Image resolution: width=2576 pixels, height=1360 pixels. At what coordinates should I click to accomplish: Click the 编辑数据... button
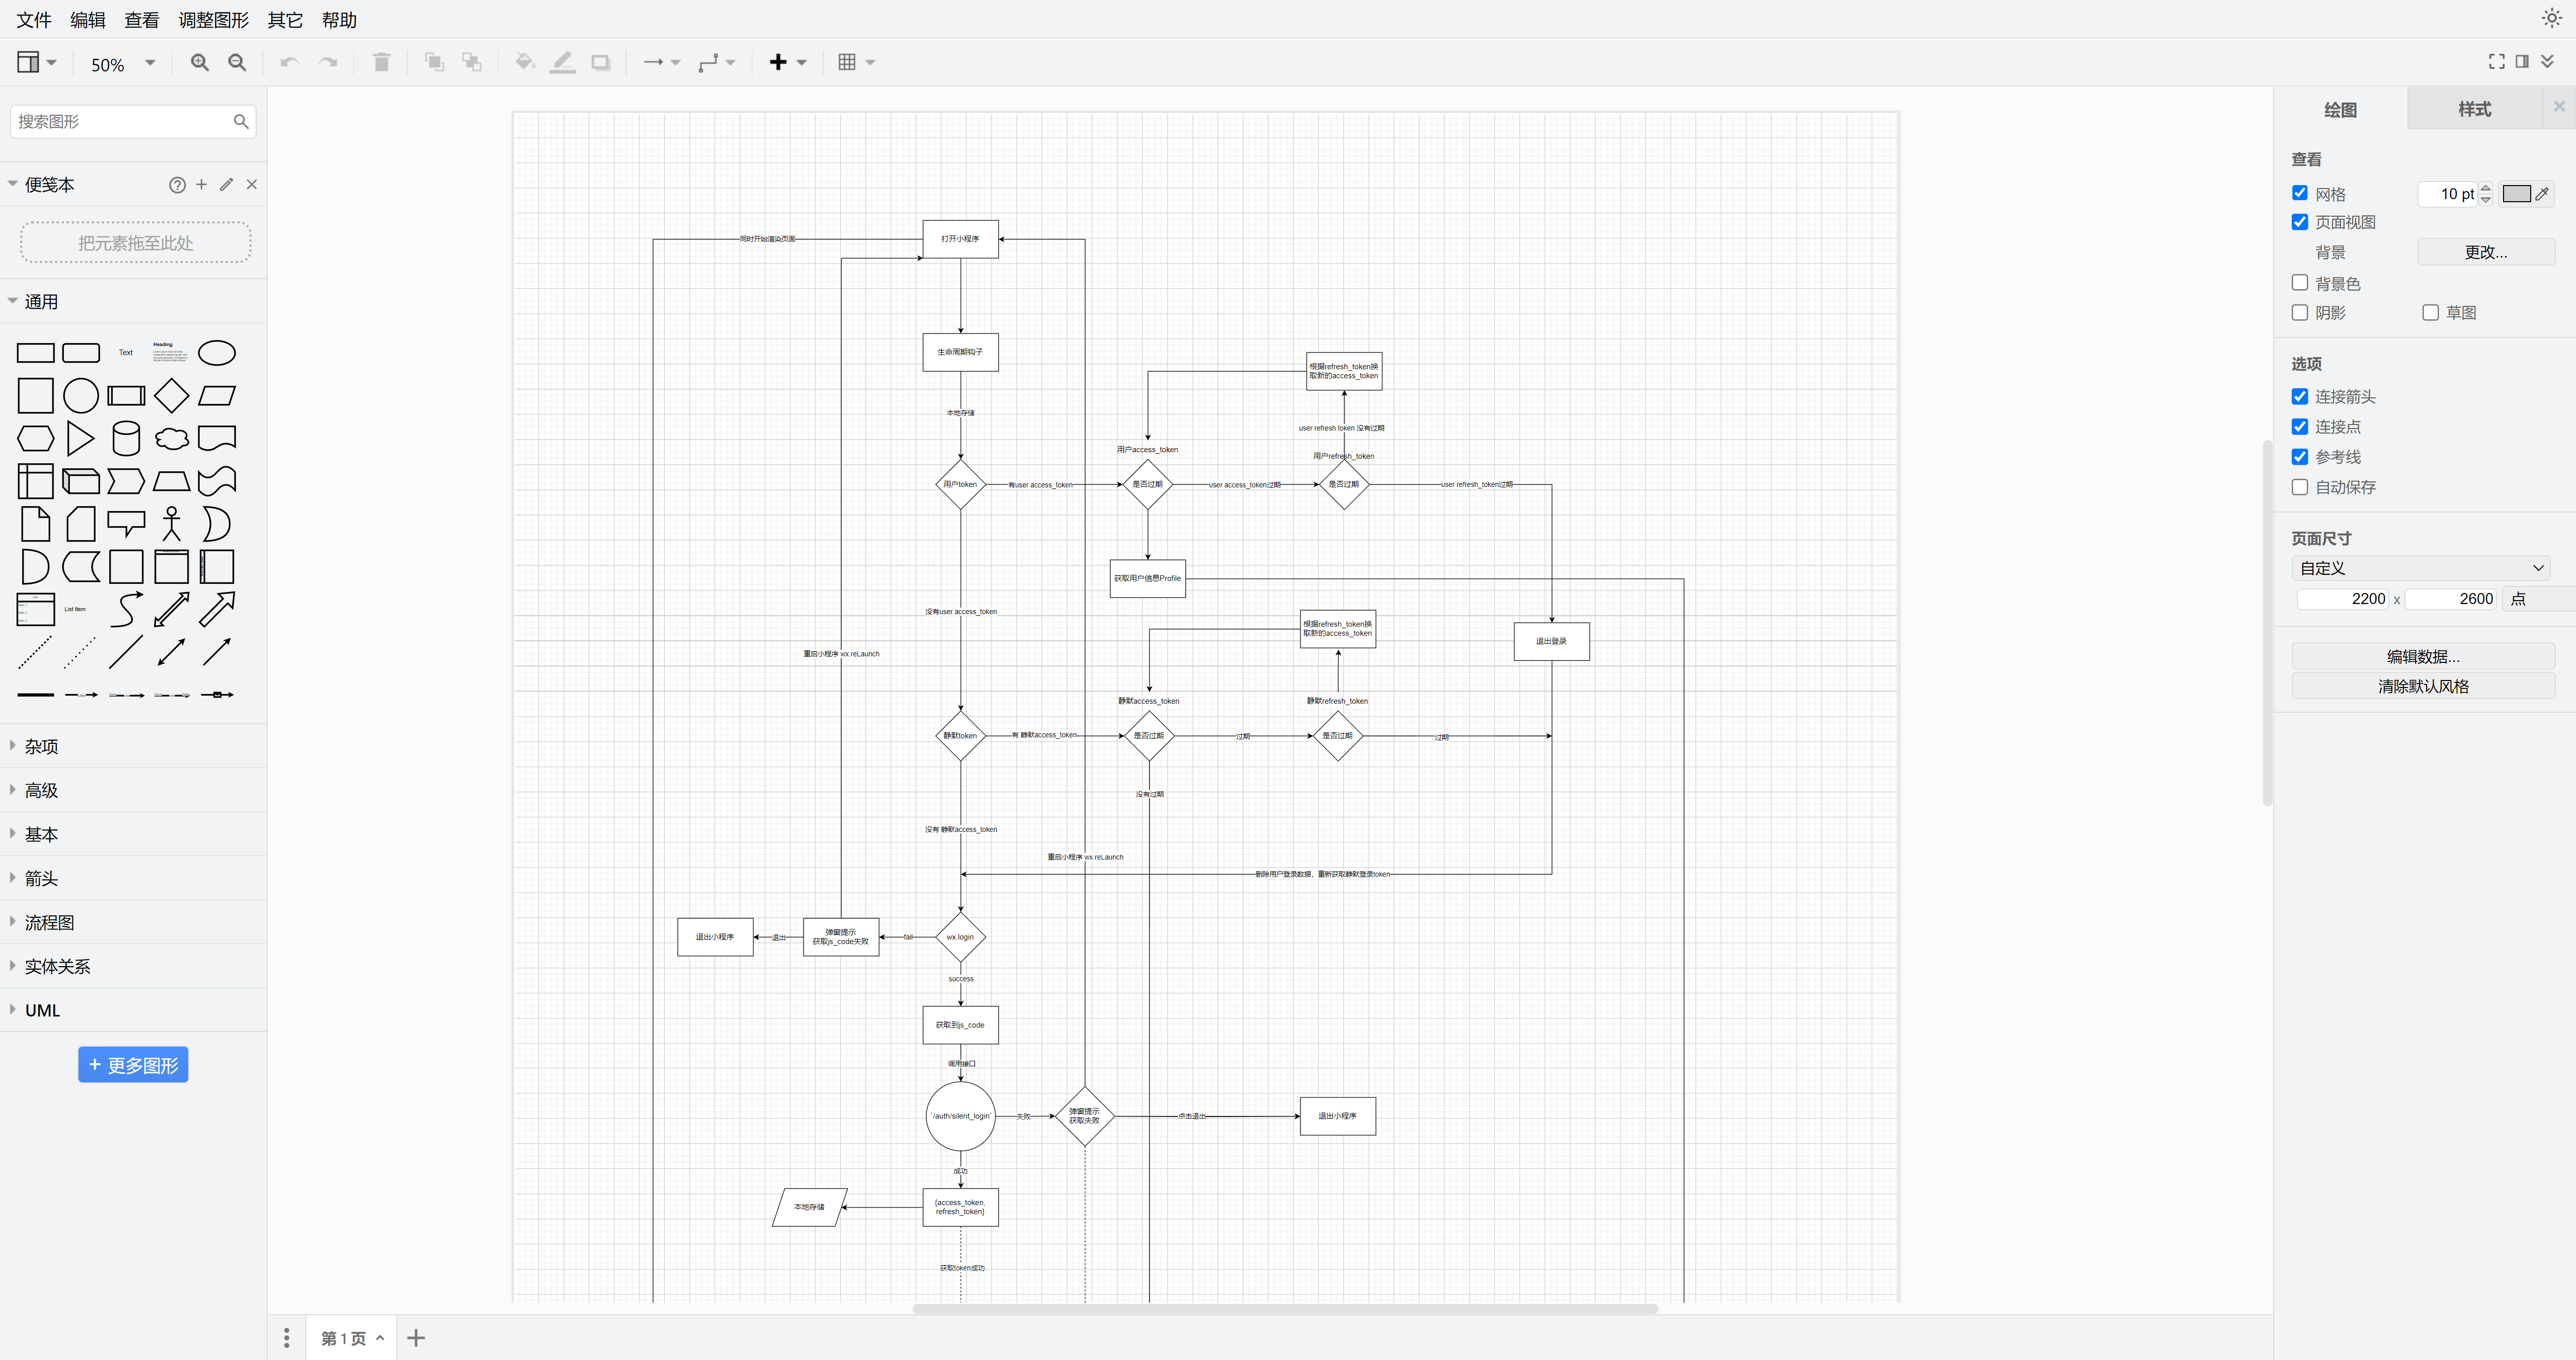click(2423, 656)
